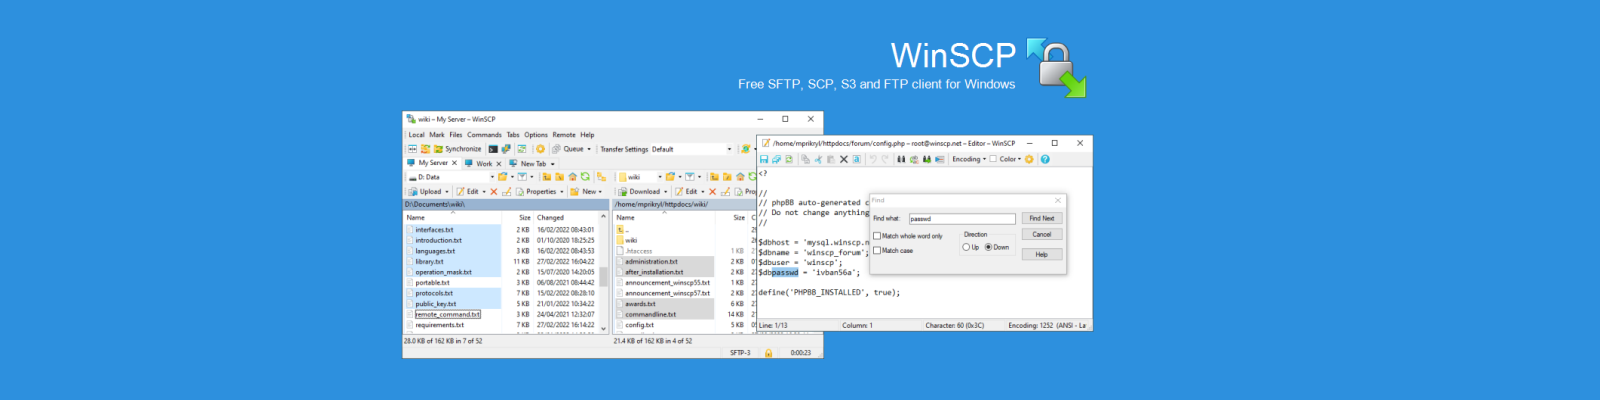1600x400 pixels.
Task: Click the Find what text field
Action: pyautogui.click(x=961, y=219)
